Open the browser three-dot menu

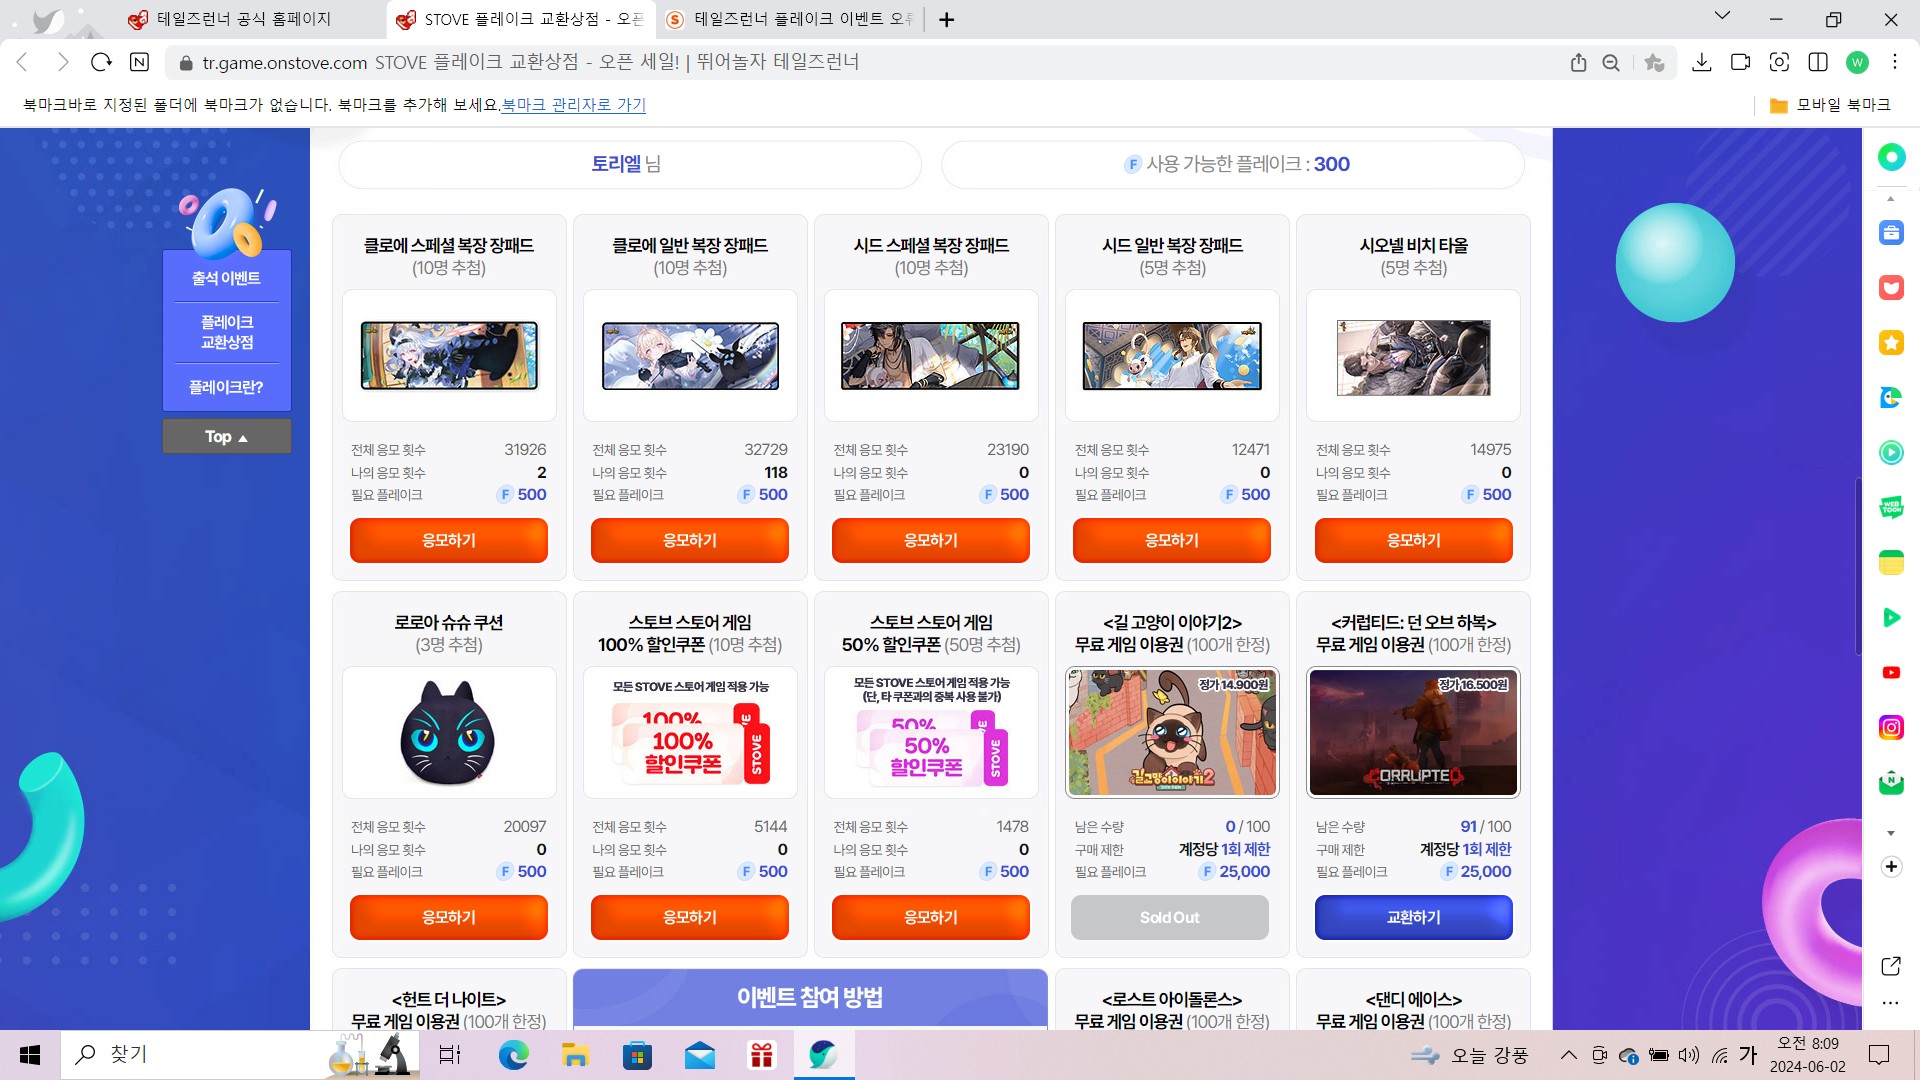[x=1895, y=62]
